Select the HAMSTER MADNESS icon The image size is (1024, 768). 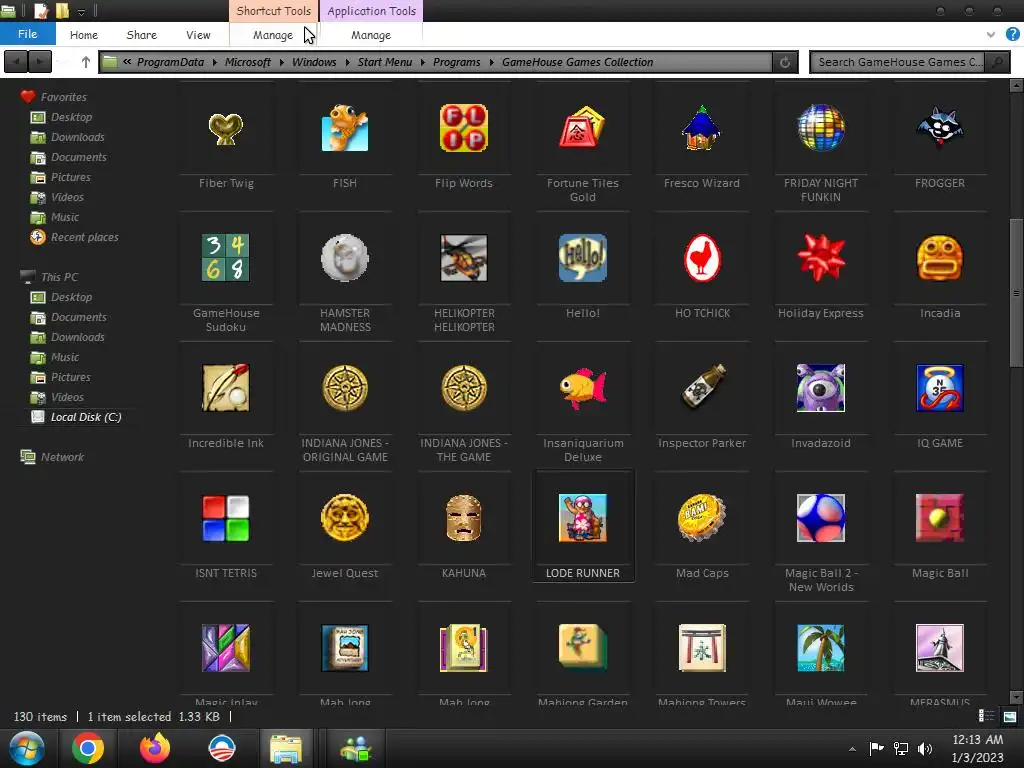pos(345,258)
